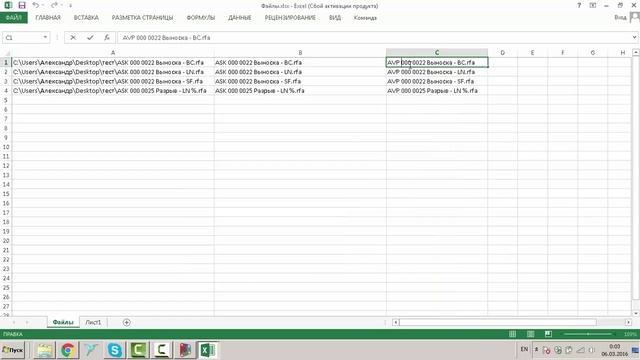640x360 pixels.
Task: Select row 5 header
Action: coord(6,100)
